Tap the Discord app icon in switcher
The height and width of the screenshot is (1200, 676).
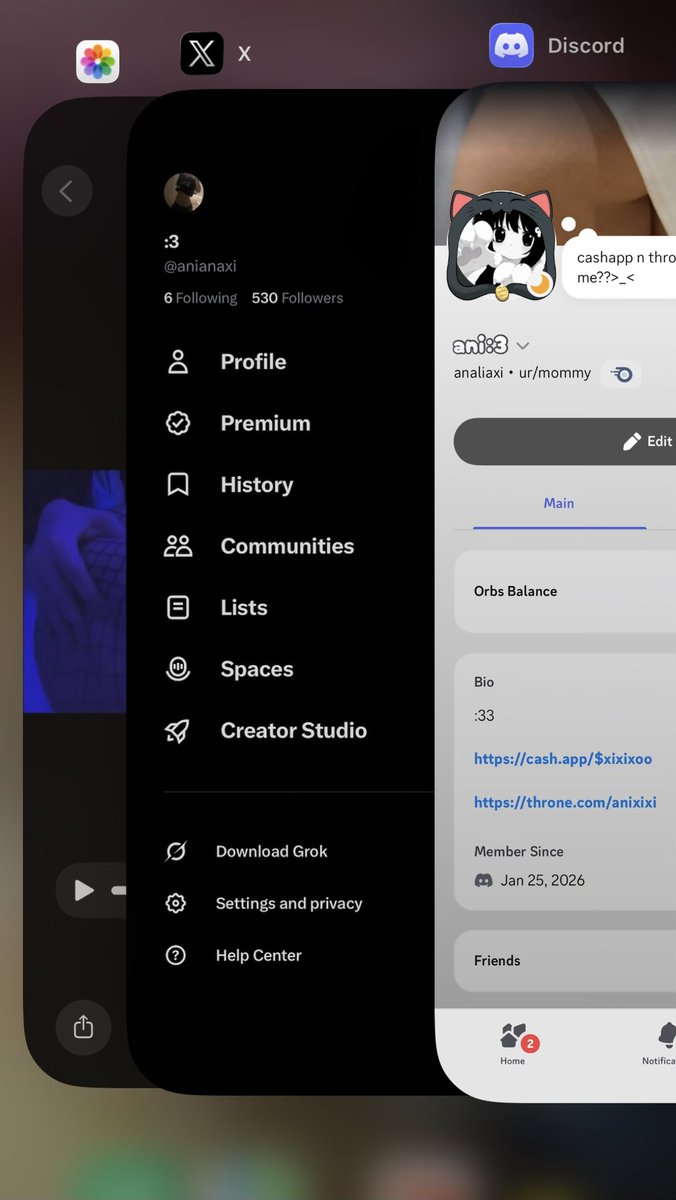coord(511,46)
